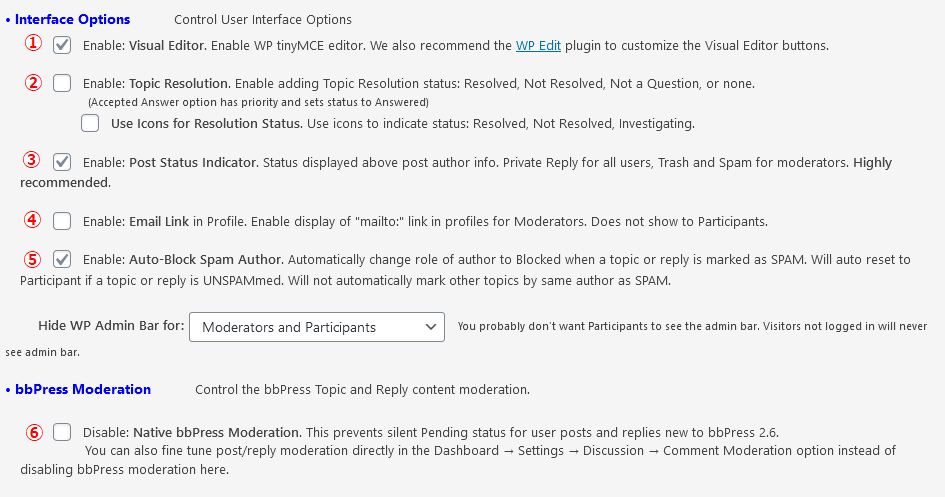Viewport: 945px width, 497px height.
Task: Click the bold Topic Resolution label text
Action: point(180,84)
